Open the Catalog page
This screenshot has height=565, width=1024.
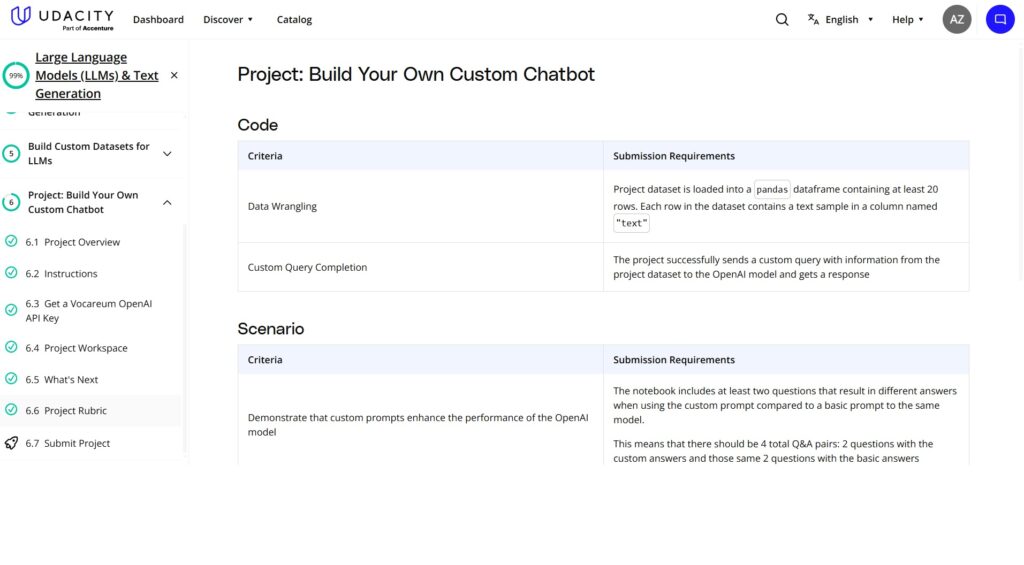294,20
